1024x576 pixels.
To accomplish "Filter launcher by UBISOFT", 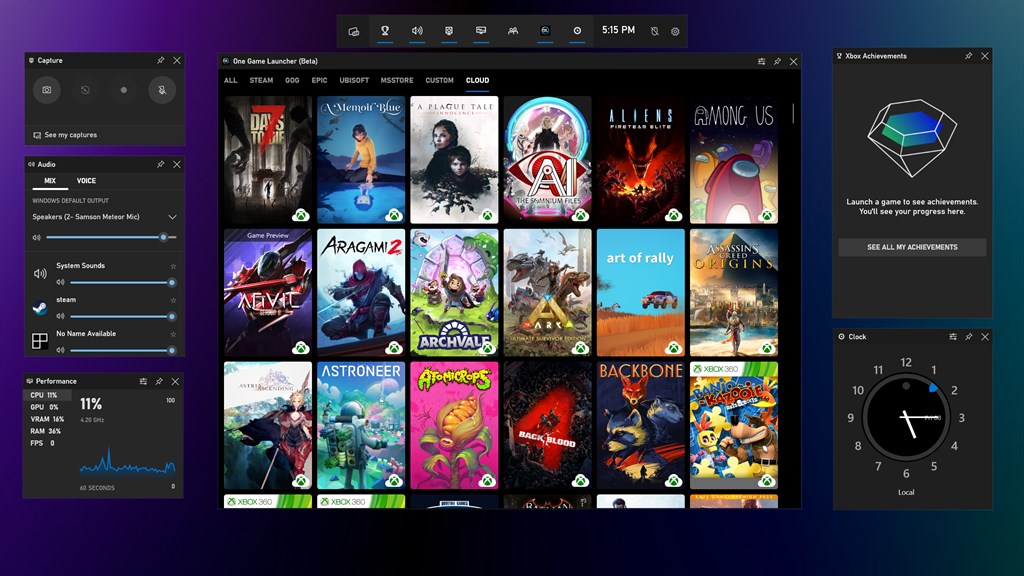I will click(354, 80).
